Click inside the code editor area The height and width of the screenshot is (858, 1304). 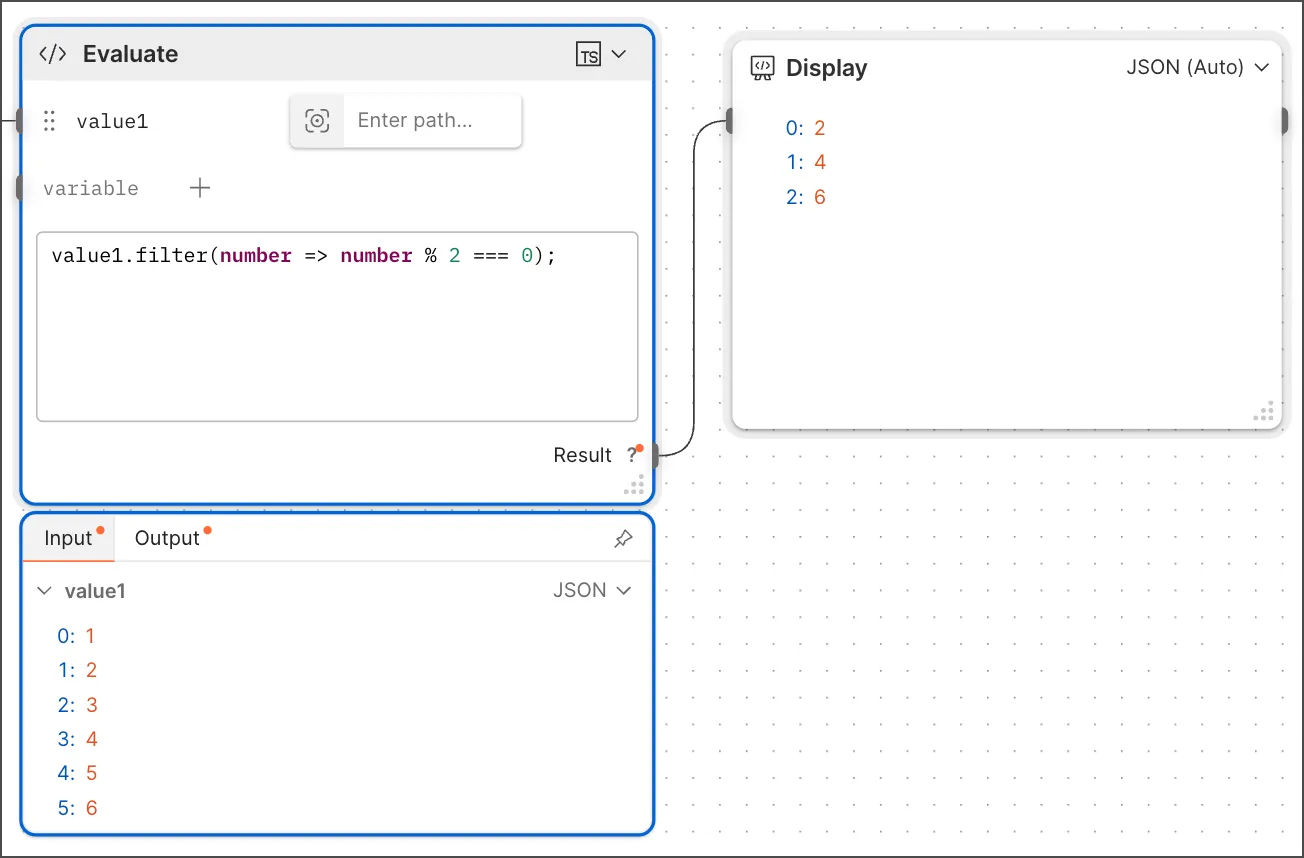click(x=337, y=327)
